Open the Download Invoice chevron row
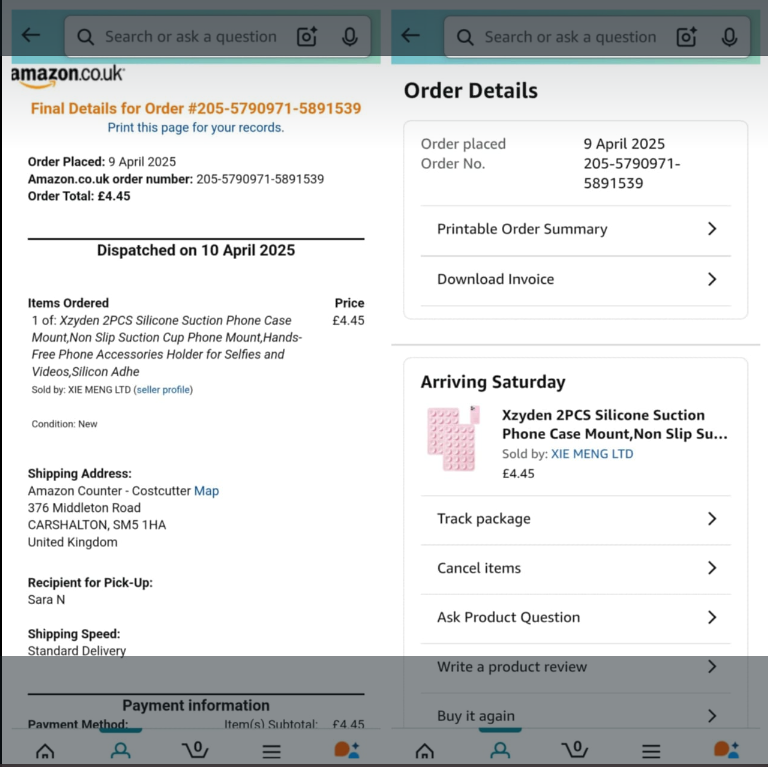This screenshot has height=767, width=768. pos(575,279)
